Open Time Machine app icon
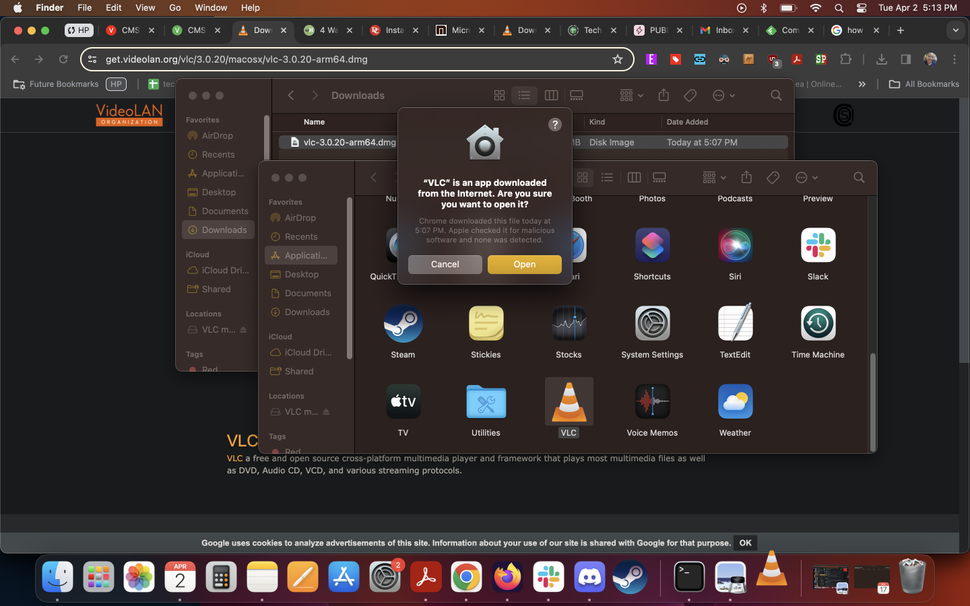The height and width of the screenshot is (606, 970). pyautogui.click(x=817, y=323)
